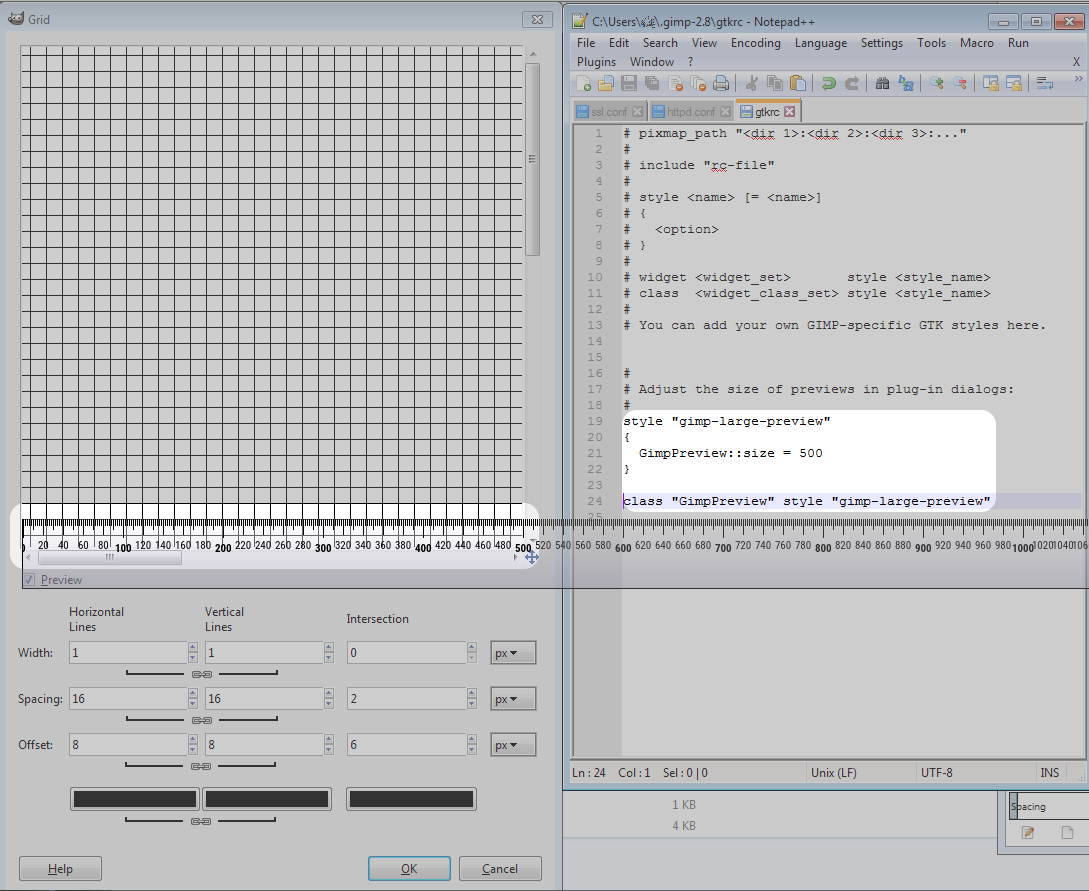Click the New file icon in Notepad++
Image resolution: width=1089 pixels, height=891 pixels.
(585, 84)
